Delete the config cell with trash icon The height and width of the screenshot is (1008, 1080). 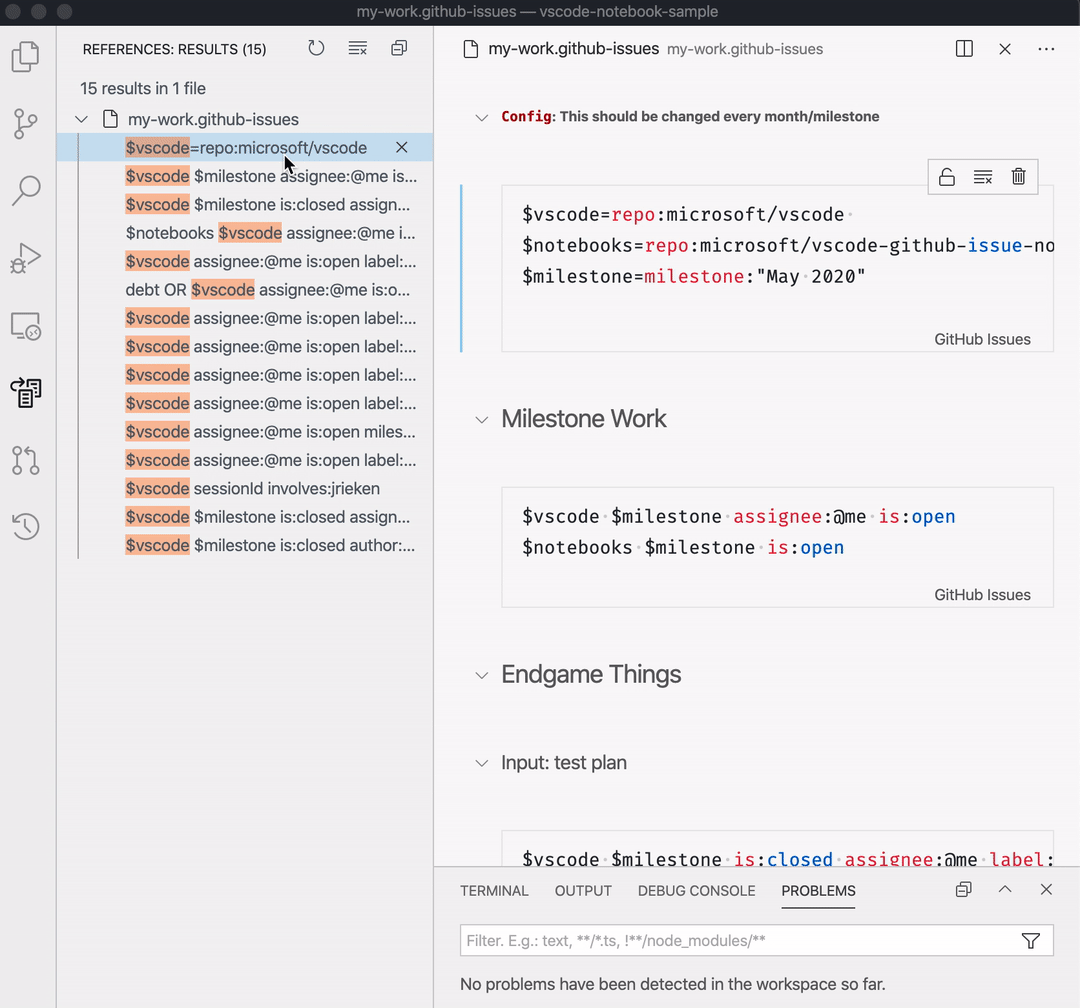point(1019,177)
